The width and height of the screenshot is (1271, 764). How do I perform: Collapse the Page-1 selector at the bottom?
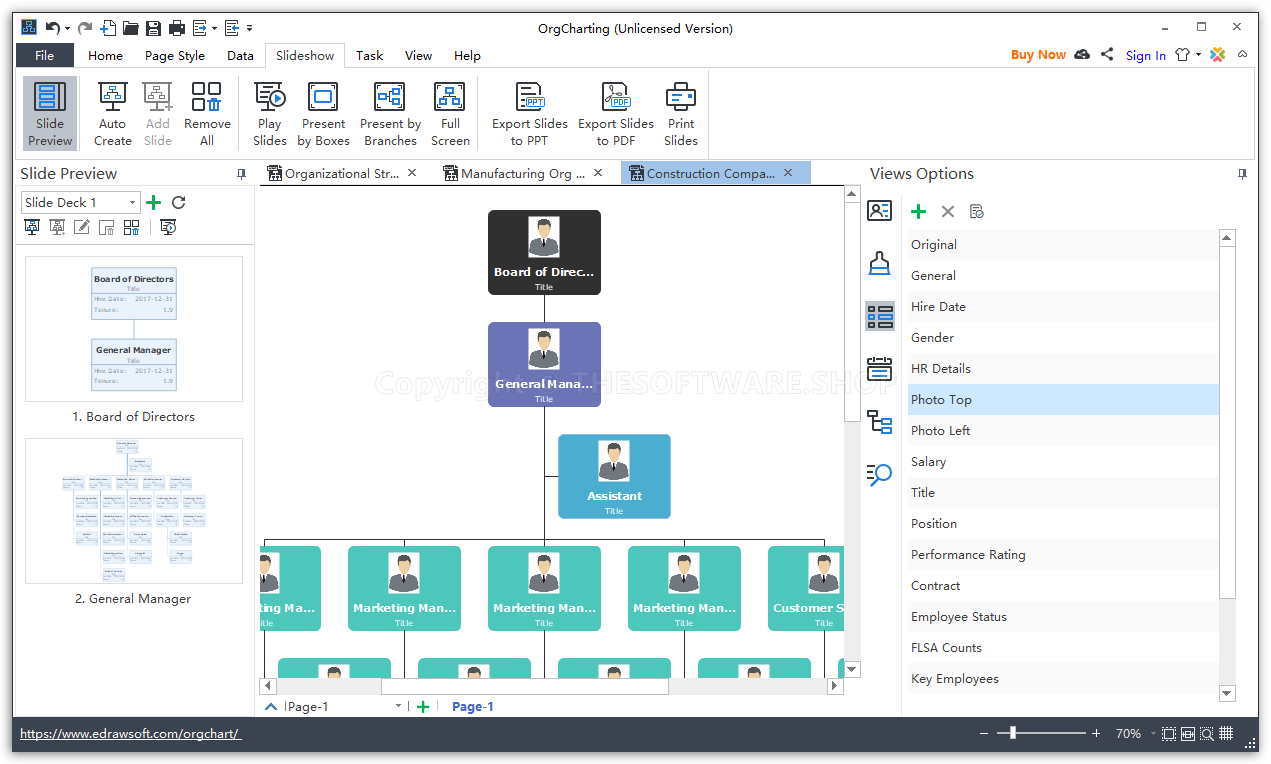click(270, 706)
